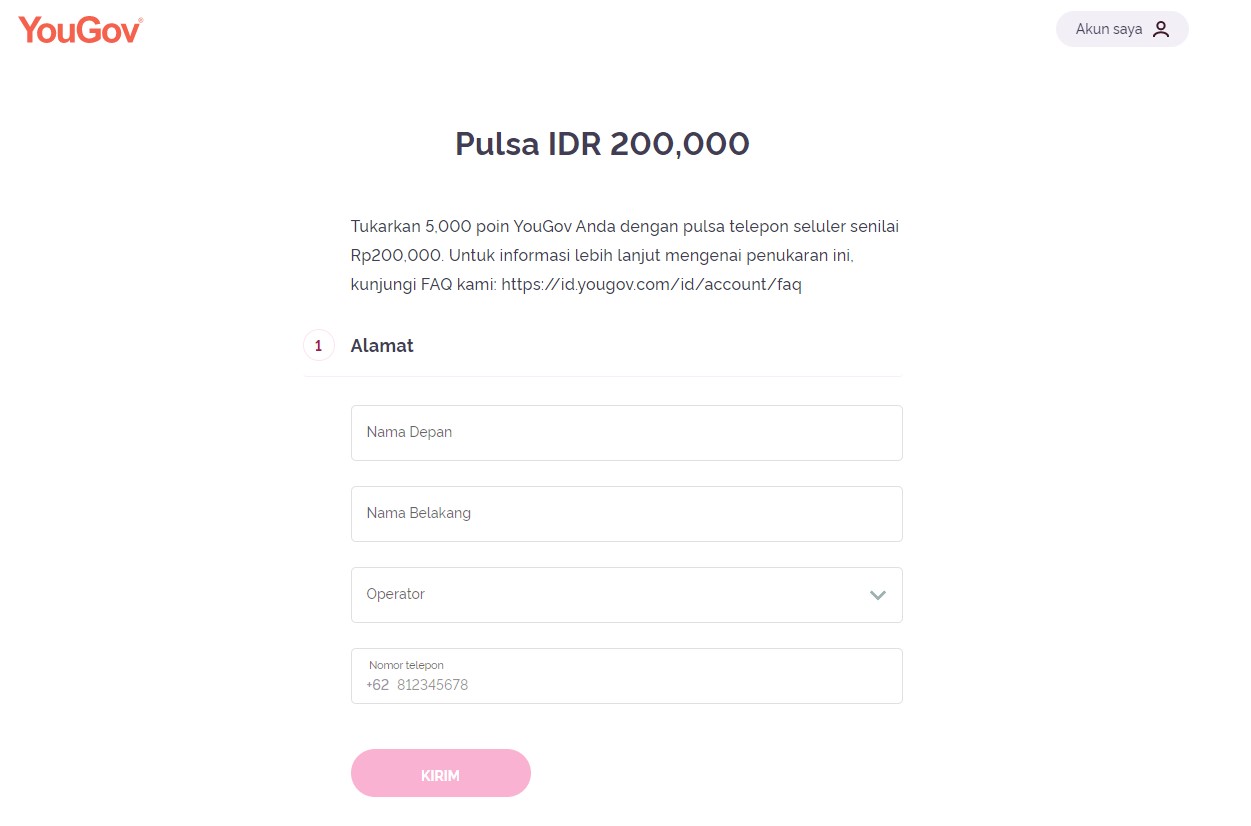Open the Operator selection dropdown
1251x826 pixels.
pos(627,595)
